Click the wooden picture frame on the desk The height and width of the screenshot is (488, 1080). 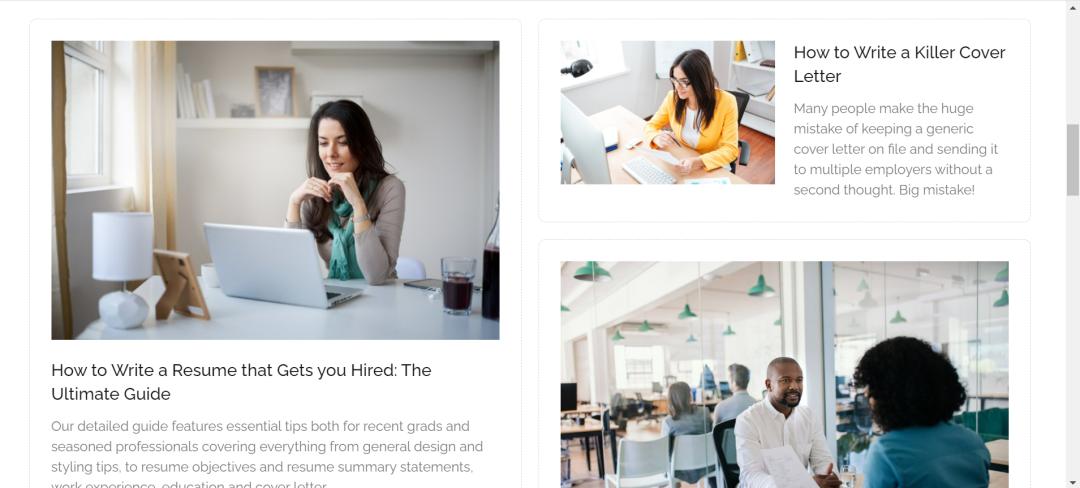click(181, 285)
